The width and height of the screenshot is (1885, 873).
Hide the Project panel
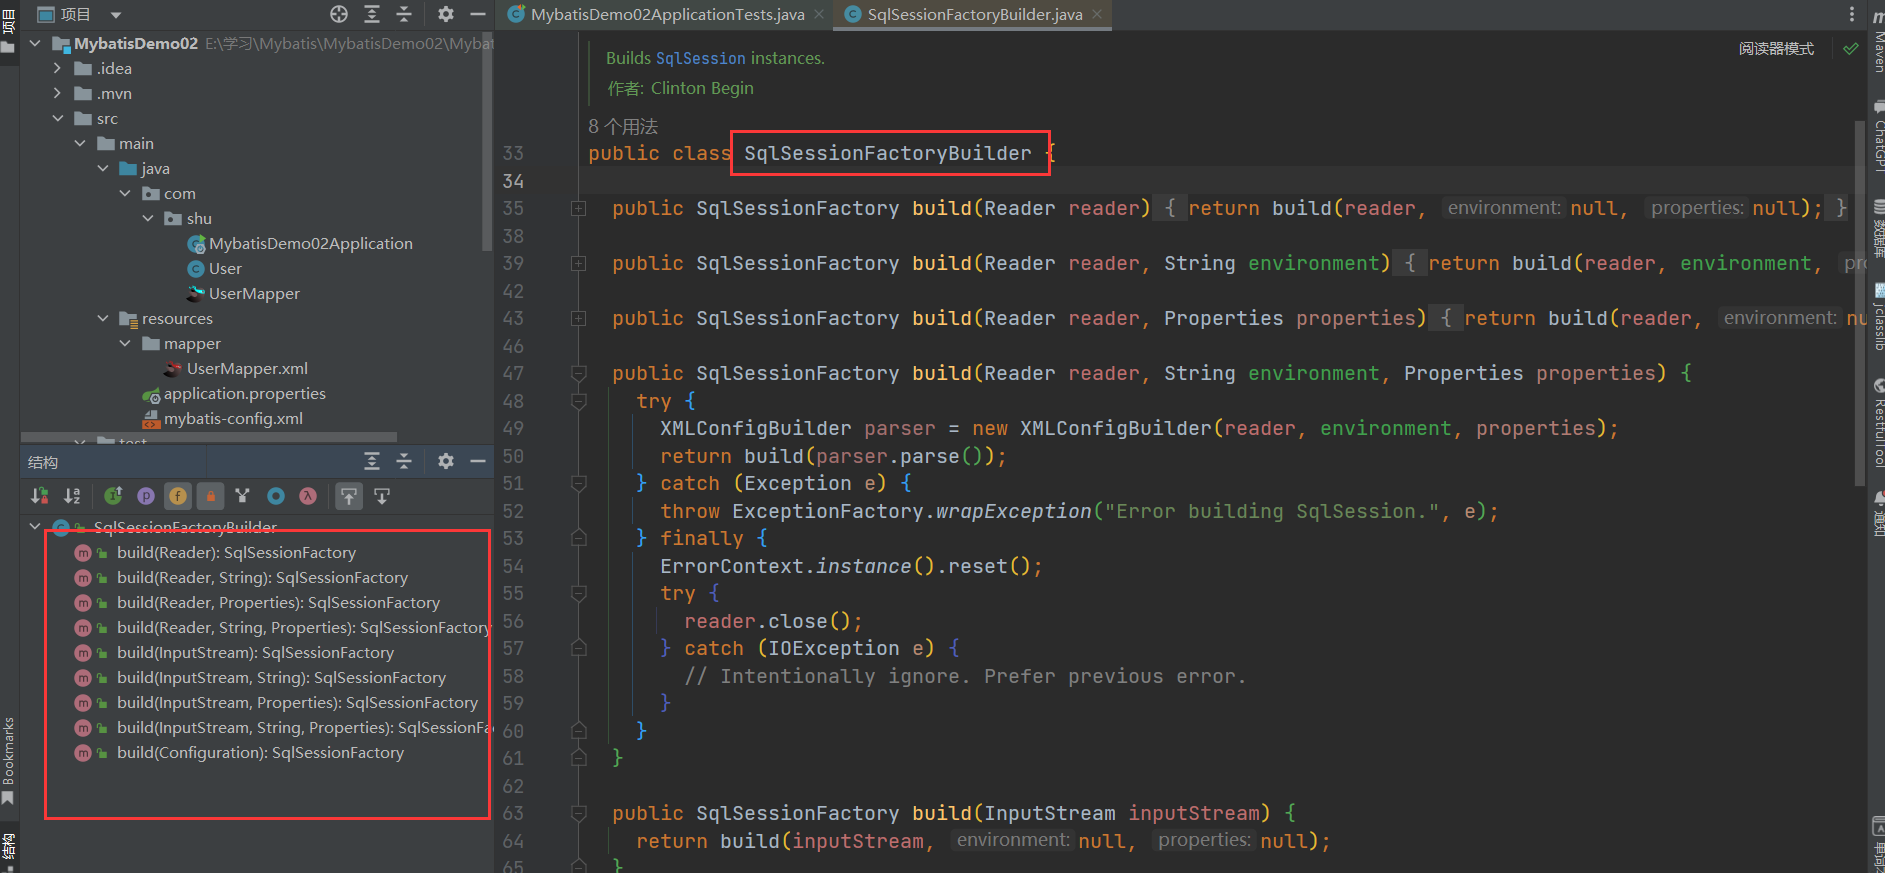coord(478,14)
